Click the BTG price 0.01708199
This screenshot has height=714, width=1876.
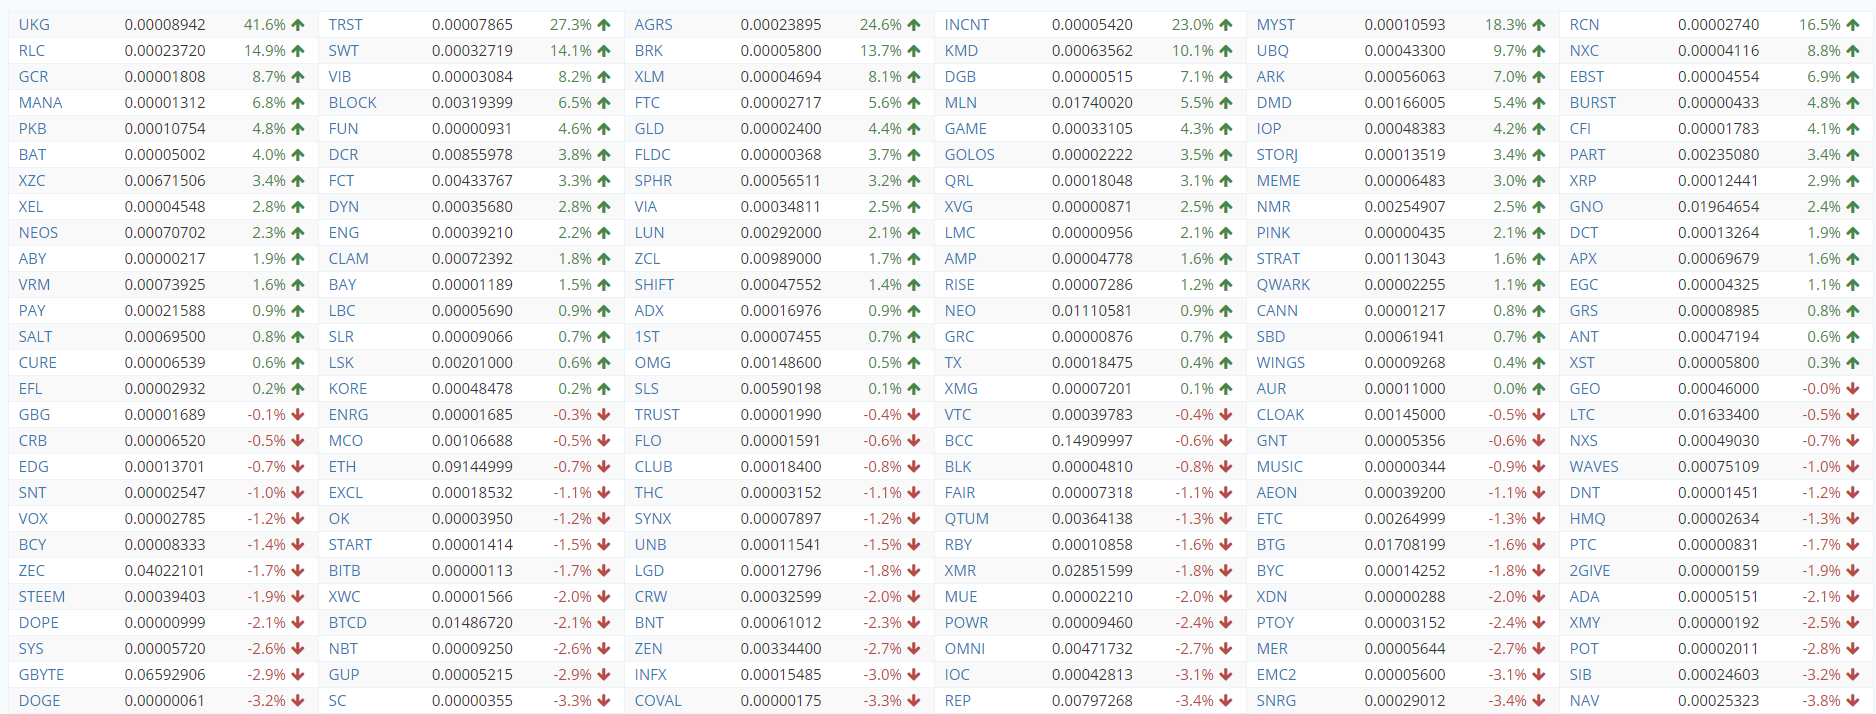[1405, 545]
